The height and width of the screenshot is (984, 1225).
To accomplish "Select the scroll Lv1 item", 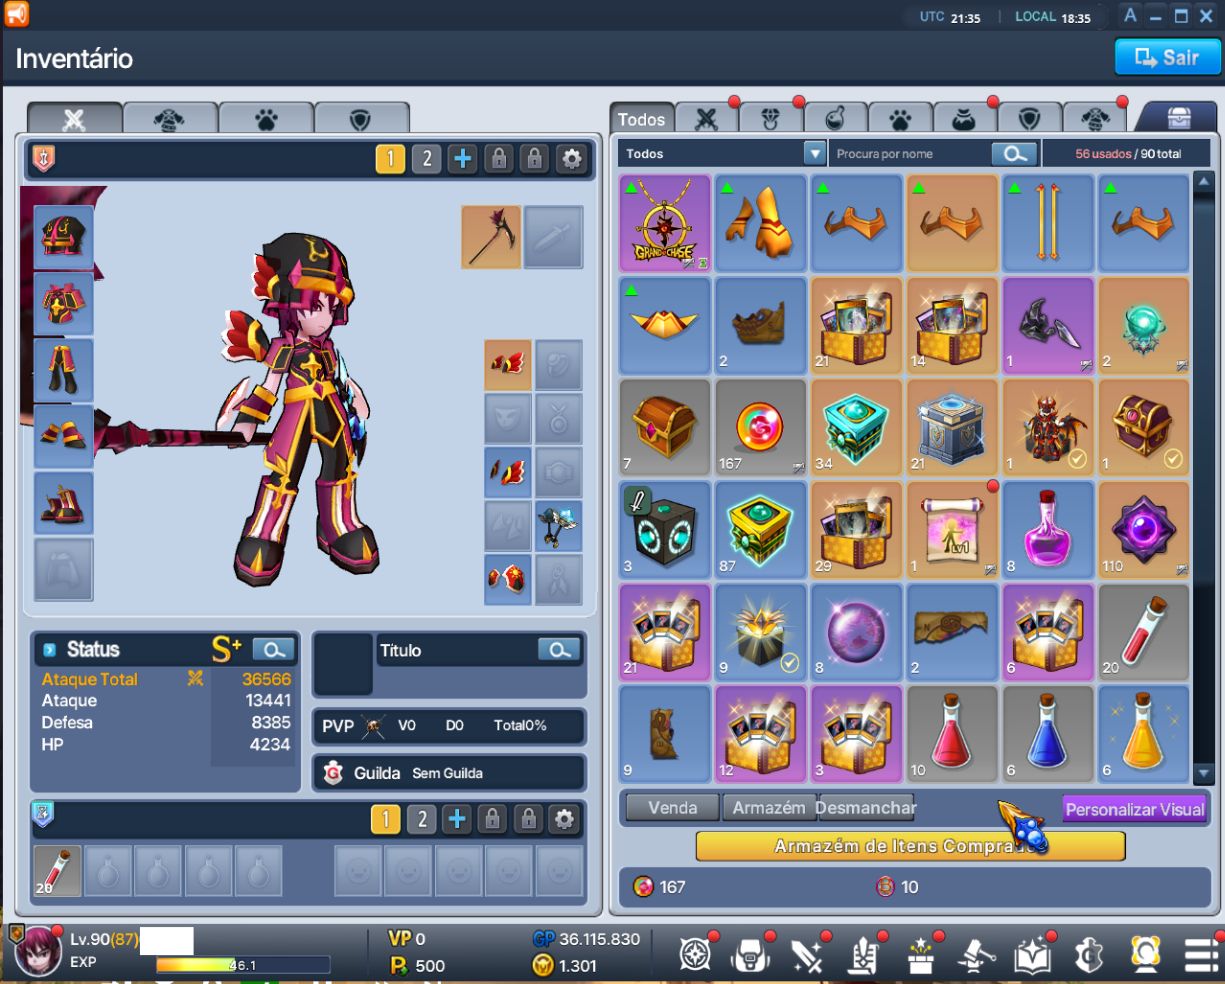I will tap(952, 528).
